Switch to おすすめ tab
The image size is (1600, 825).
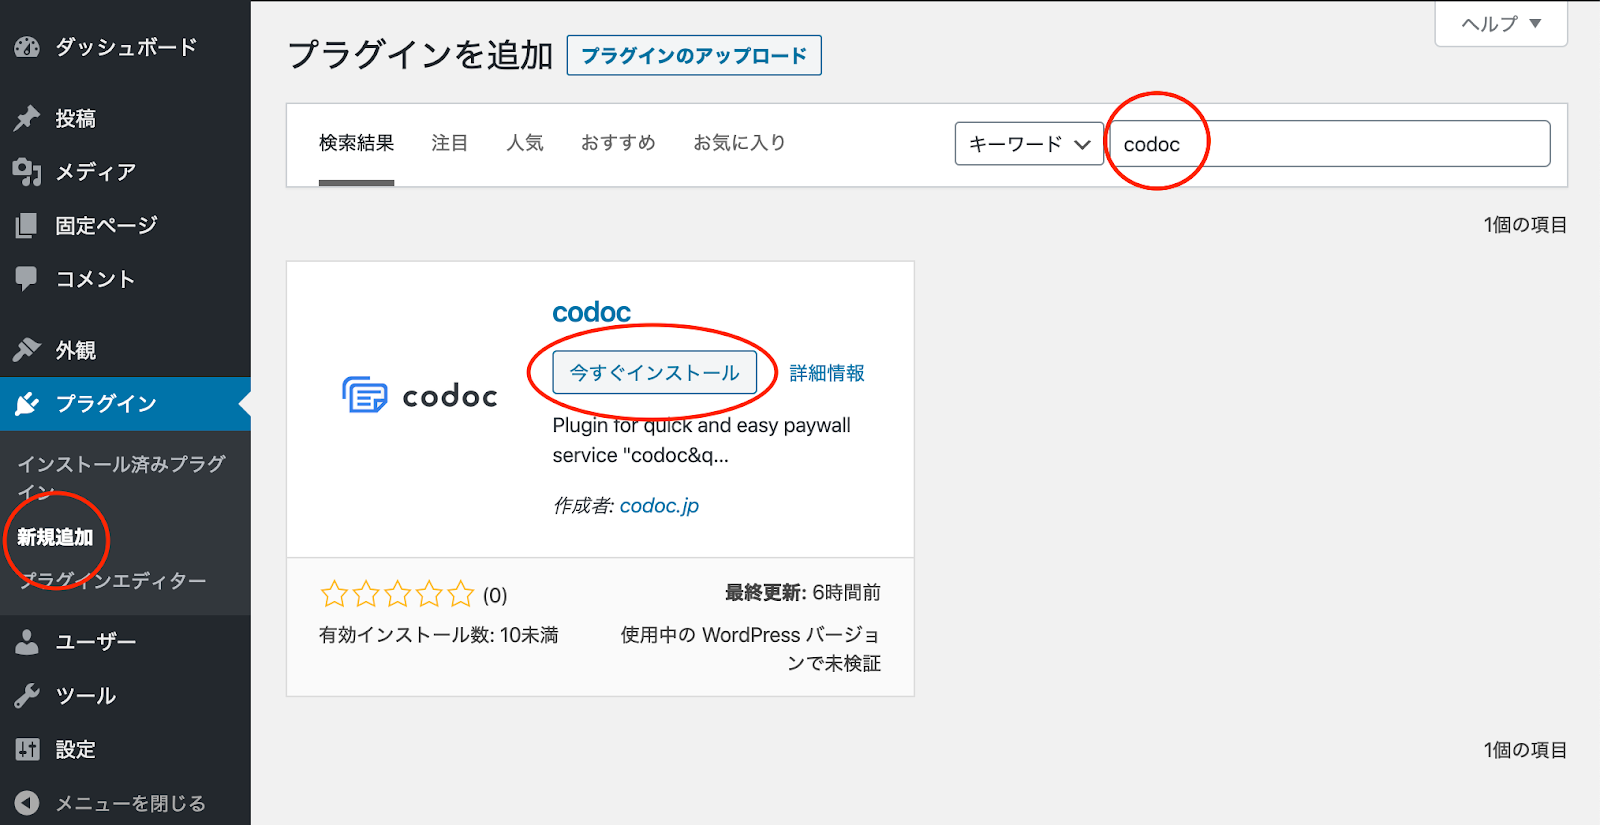(x=618, y=143)
